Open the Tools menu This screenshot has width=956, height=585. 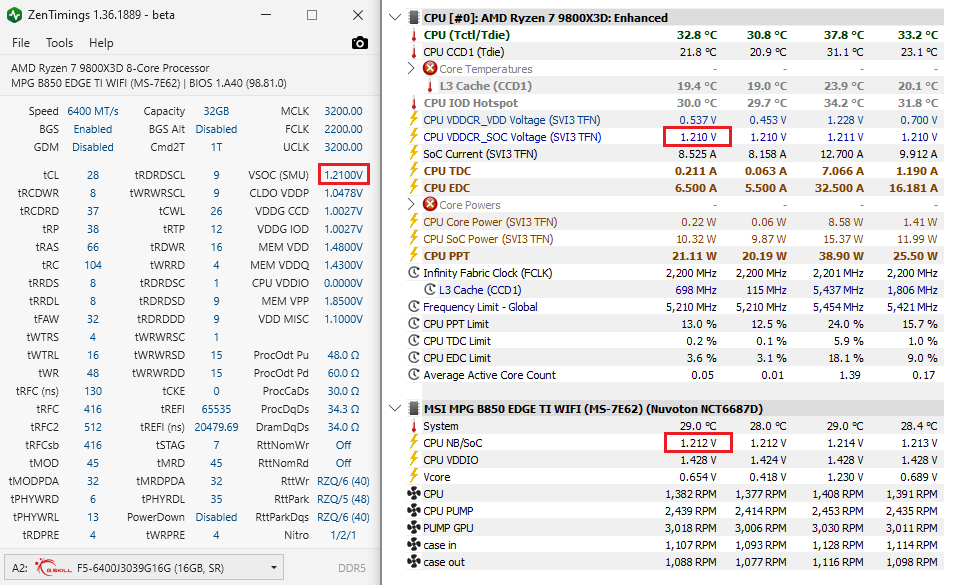click(59, 43)
